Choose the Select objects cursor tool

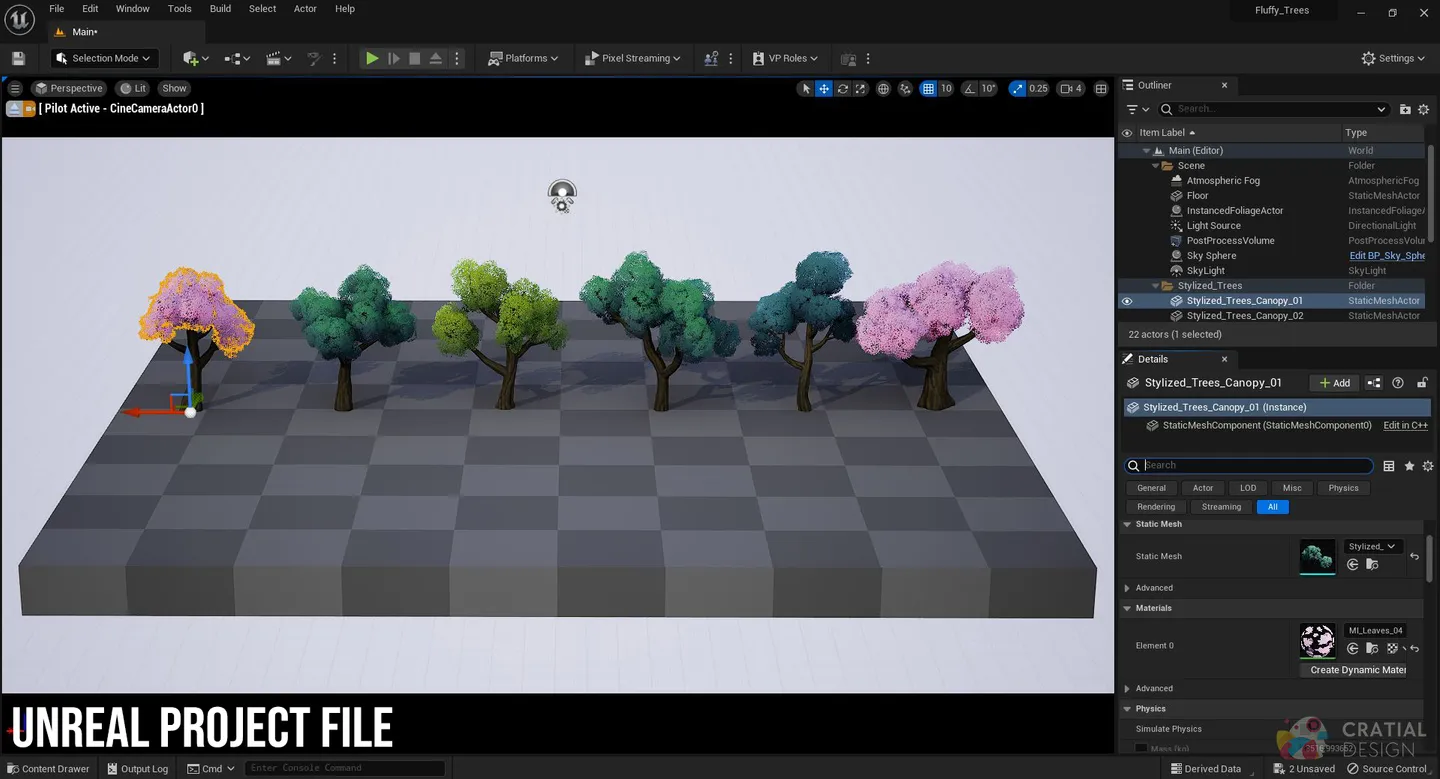tap(806, 88)
